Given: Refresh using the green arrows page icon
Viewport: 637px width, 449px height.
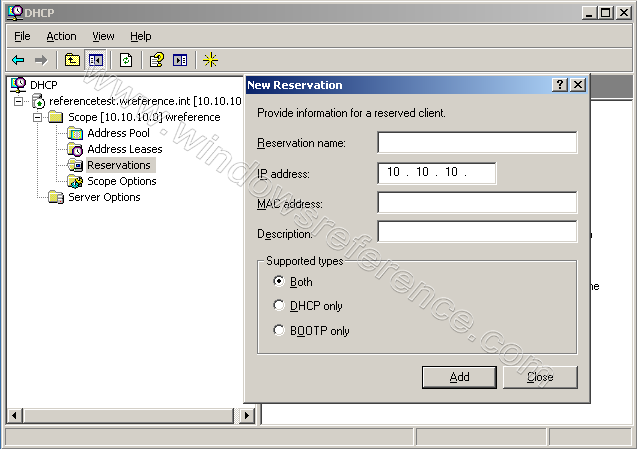Looking at the screenshot, I should 126,60.
